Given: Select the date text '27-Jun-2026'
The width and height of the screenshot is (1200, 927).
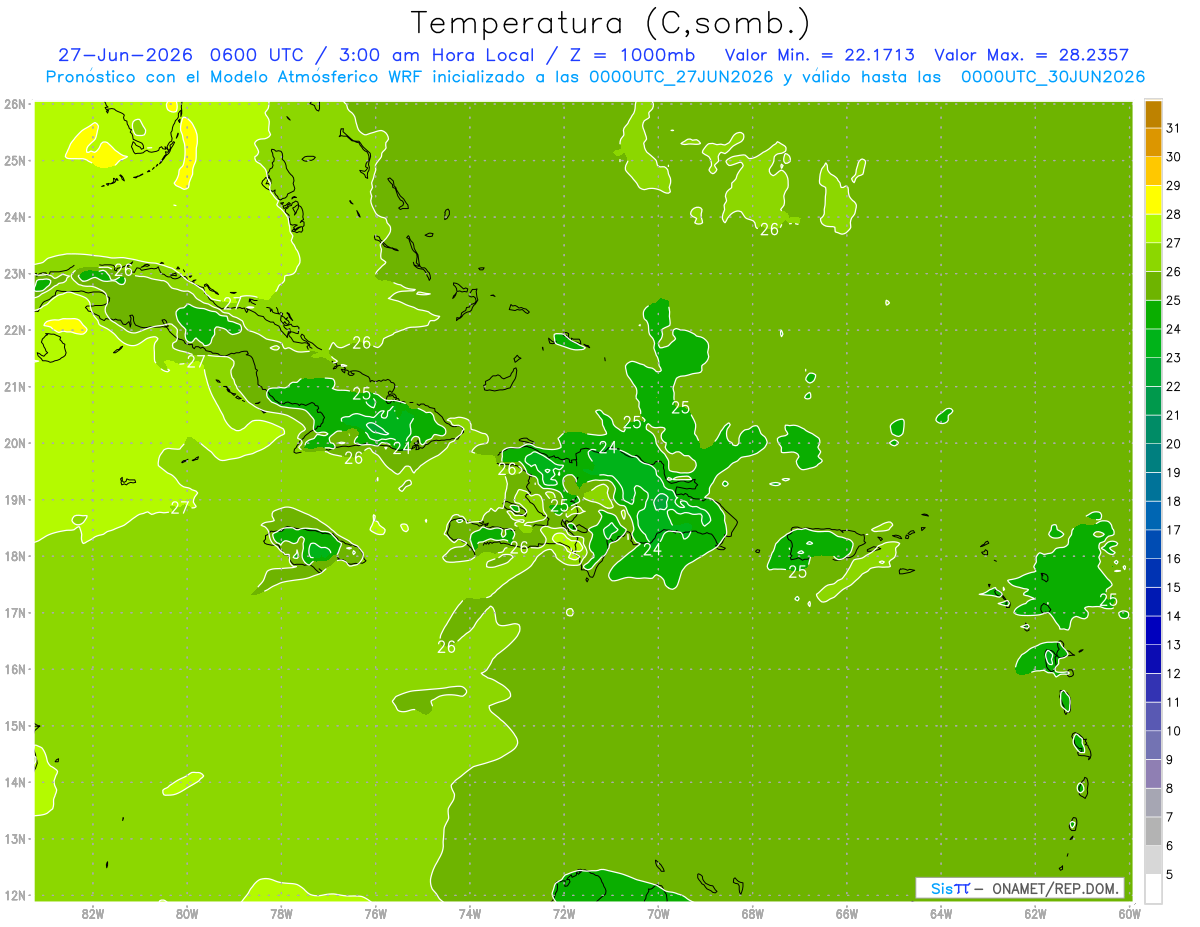Looking at the screenshot, I should coord(126,55).
